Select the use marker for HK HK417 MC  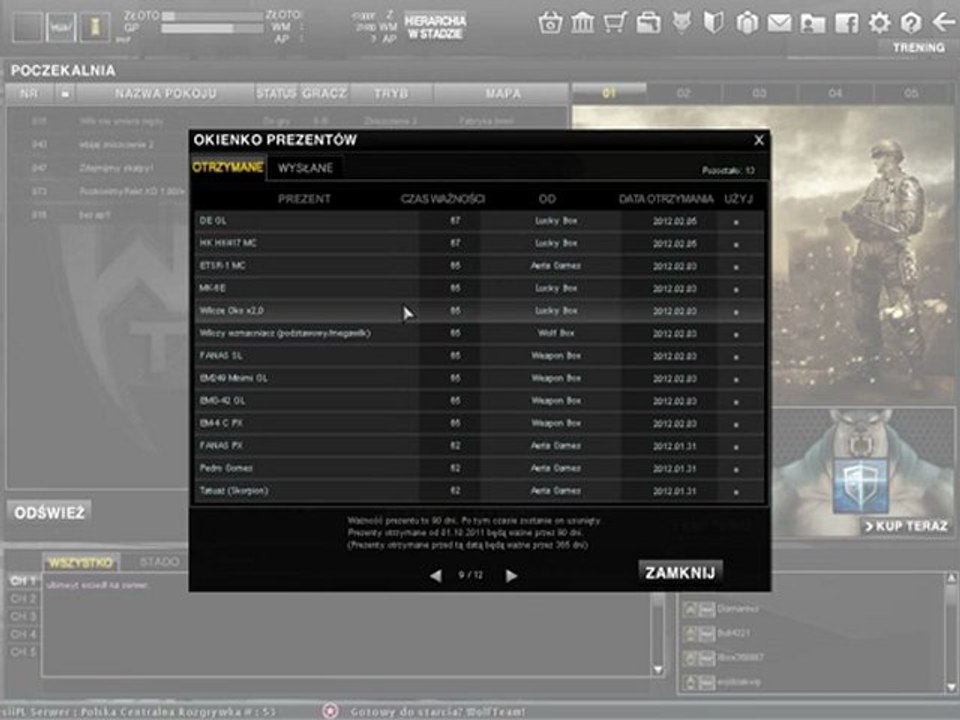tap(736, 244)
